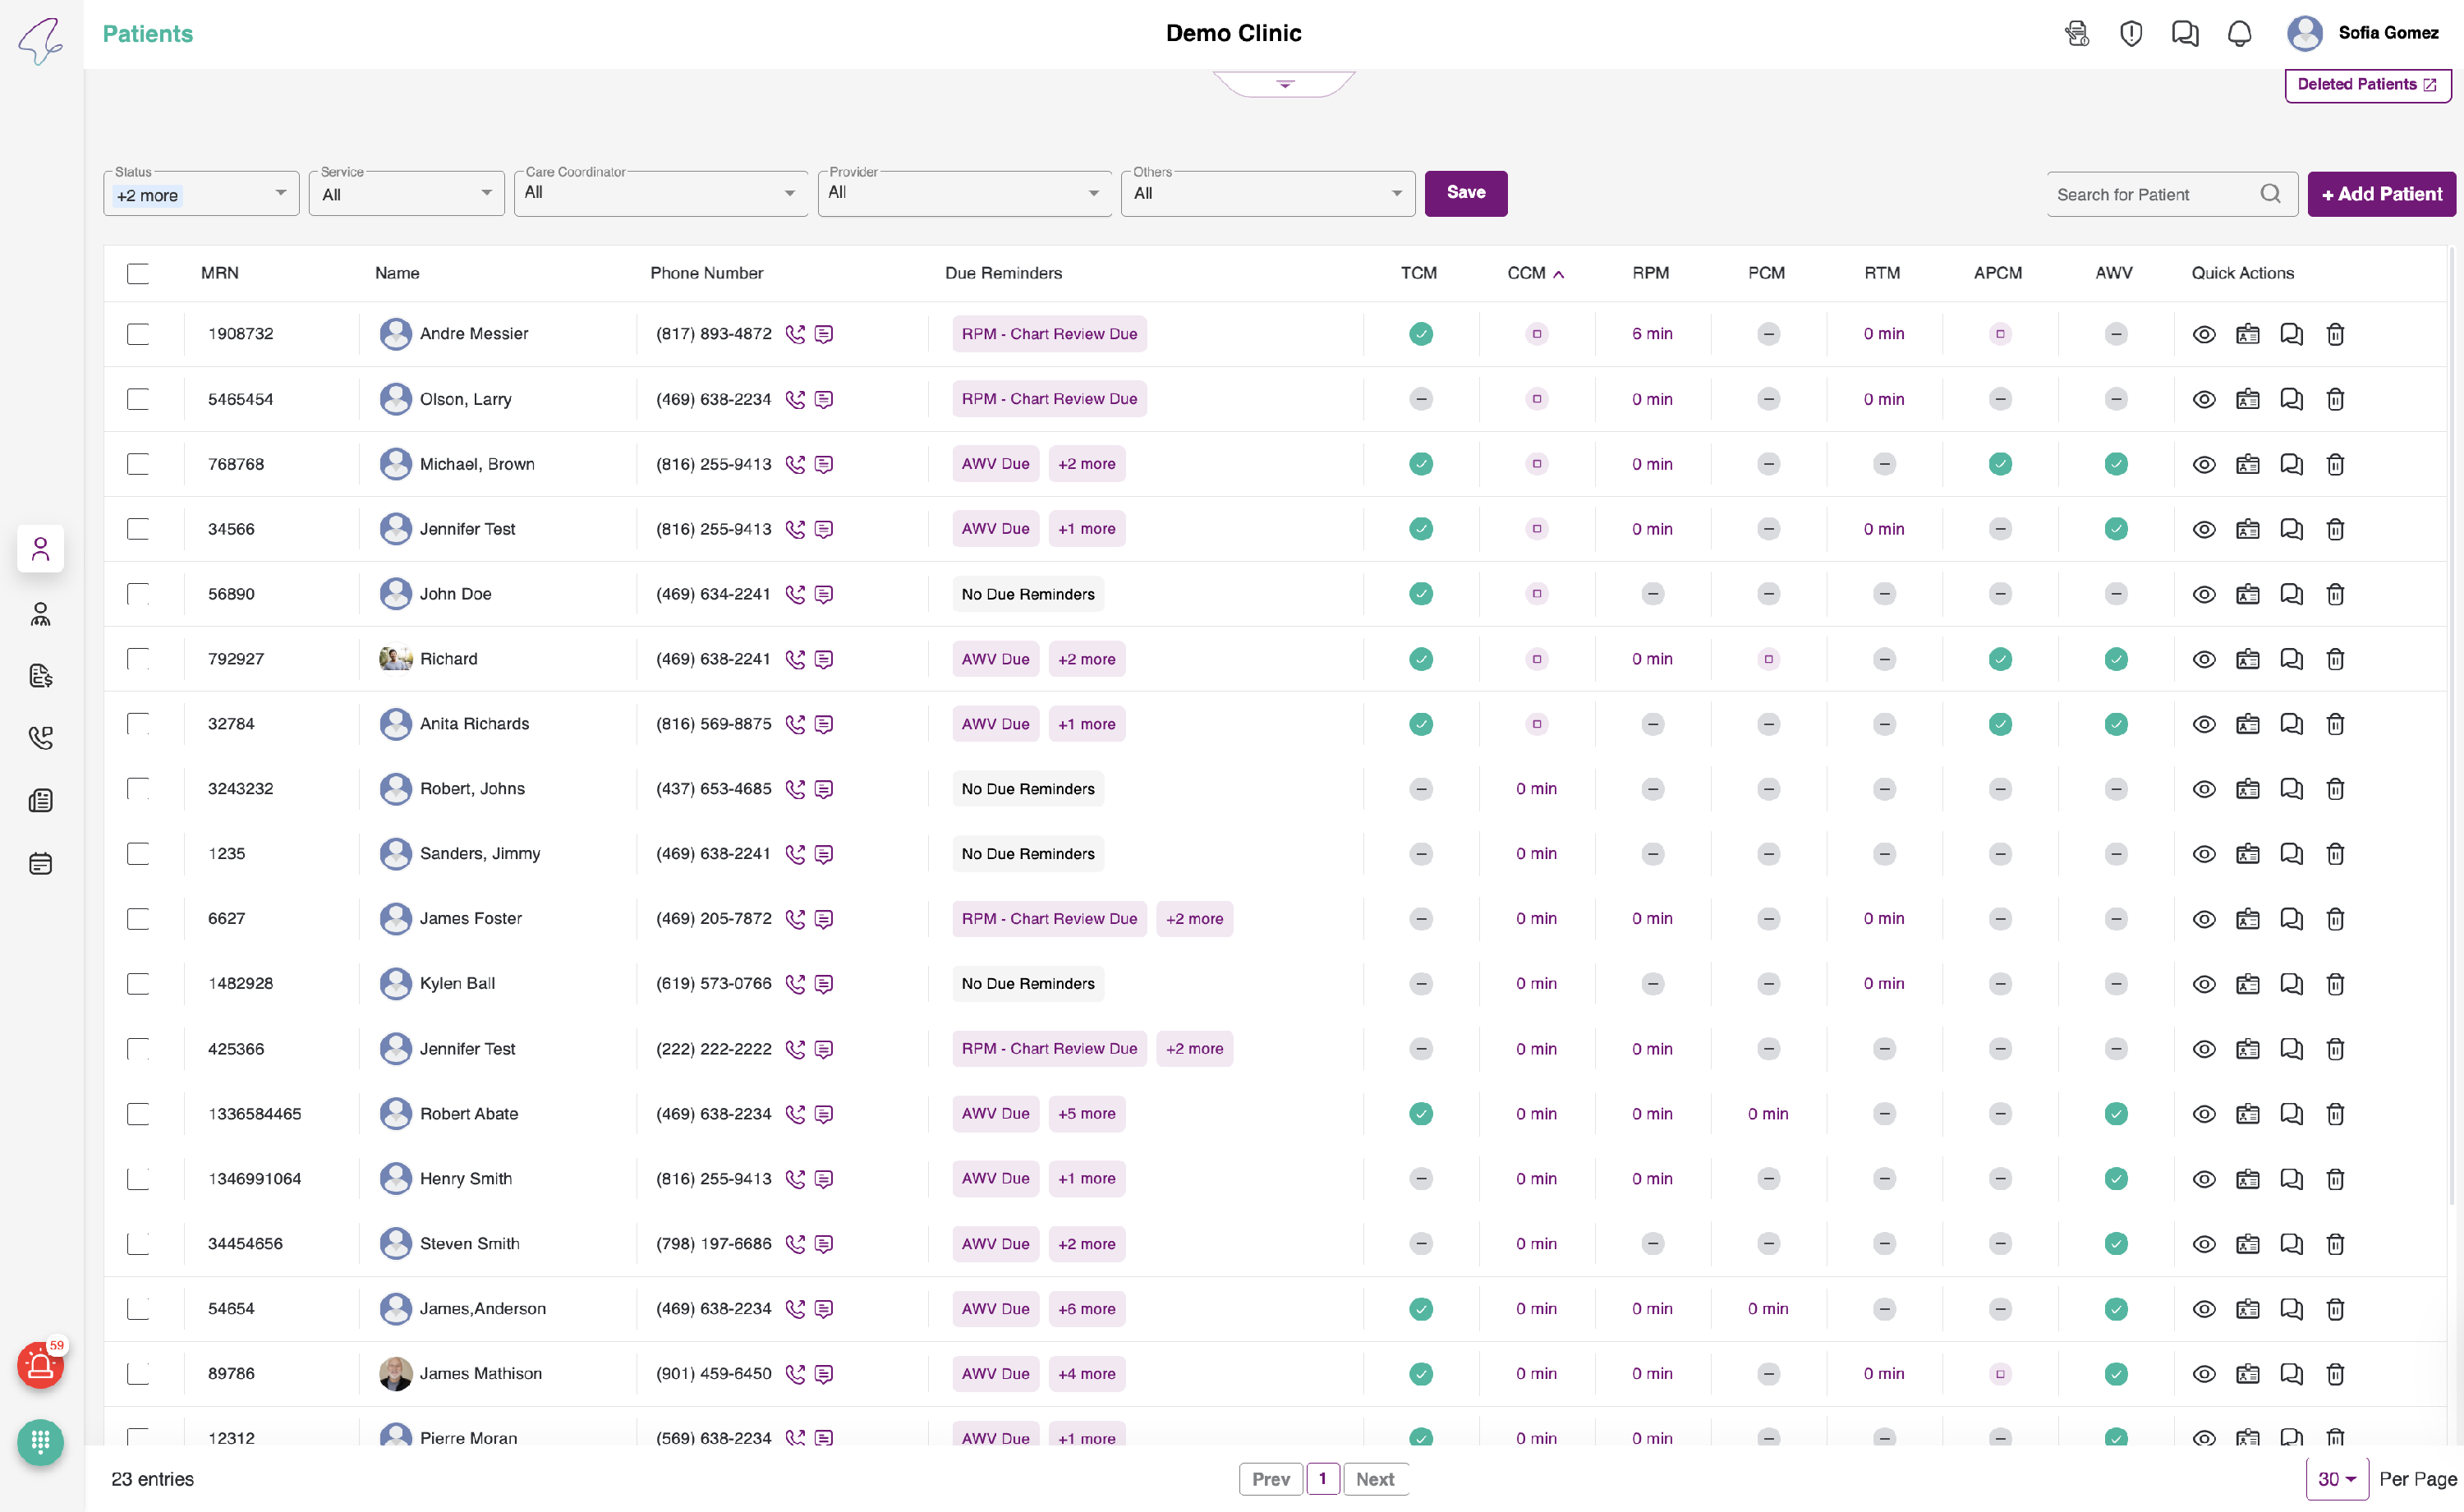Click the notification bell in header
The image size is (2464, 1512).
pos(2239,34)
